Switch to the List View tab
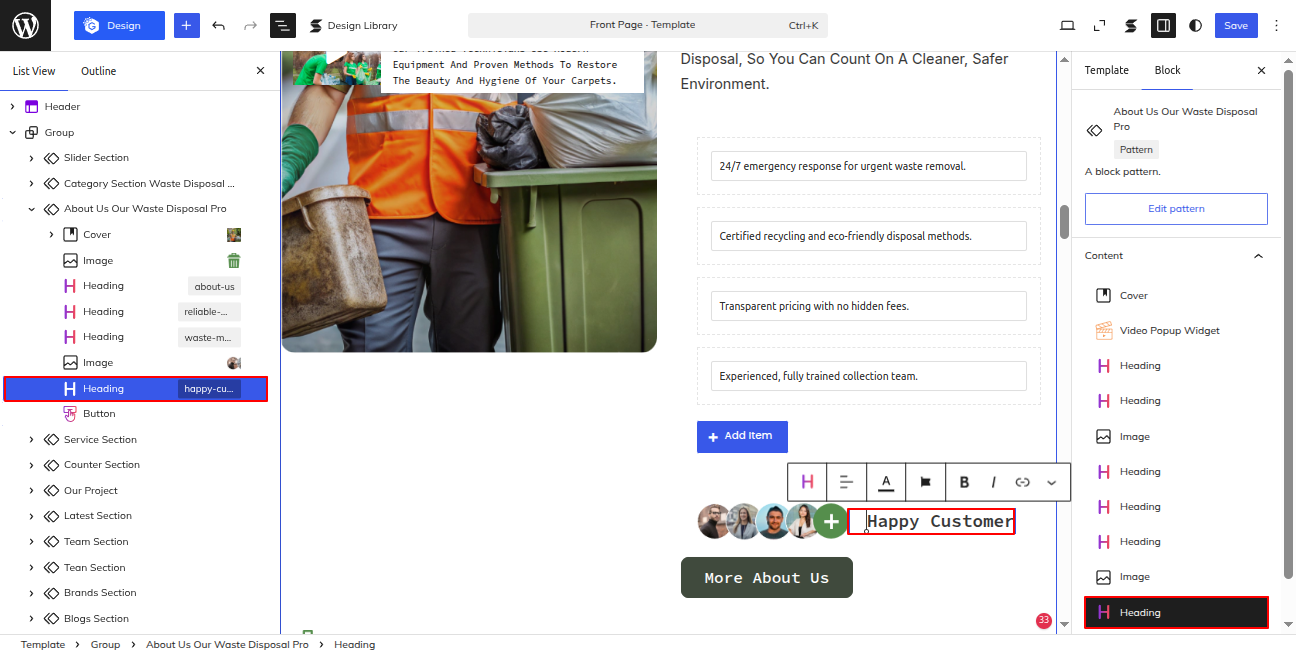The height and width of the screenshot is (654, 1296). (x=34, y=71)
